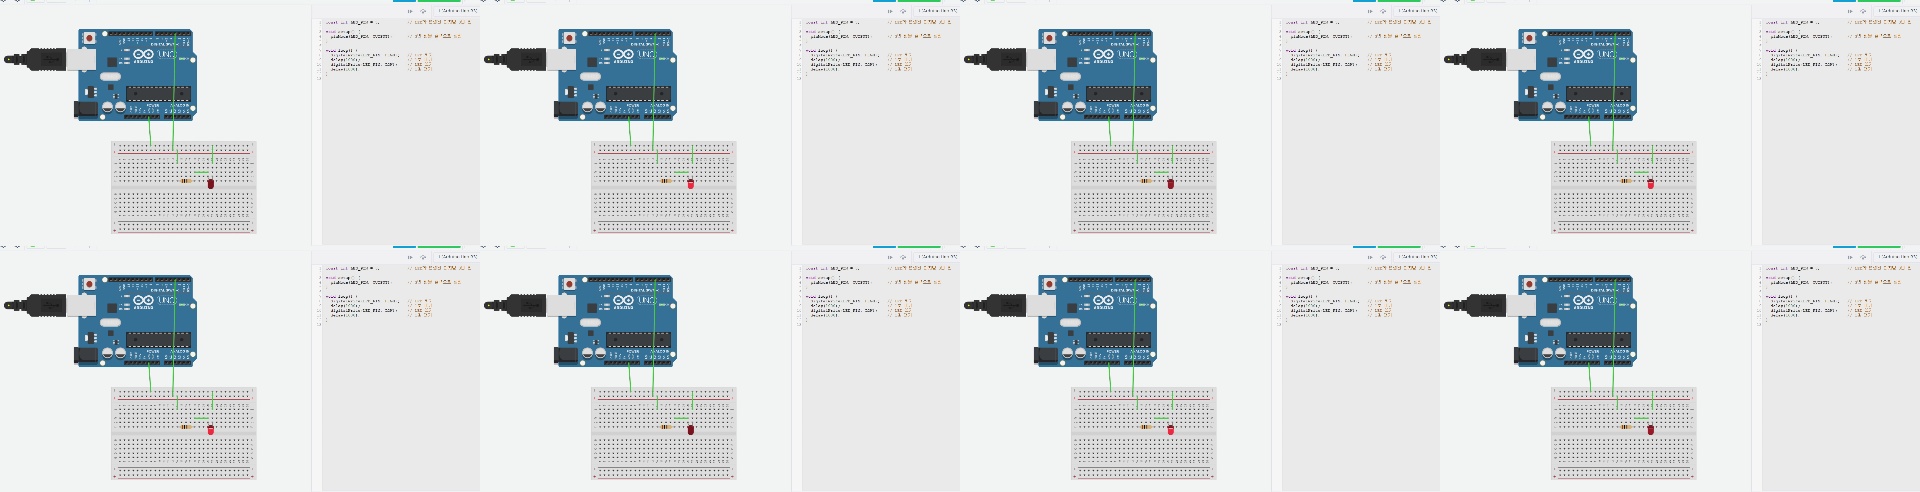Click the Arduino reset button in top-row fourth frame
The image size is (1920, 492).
(1530, 38)
